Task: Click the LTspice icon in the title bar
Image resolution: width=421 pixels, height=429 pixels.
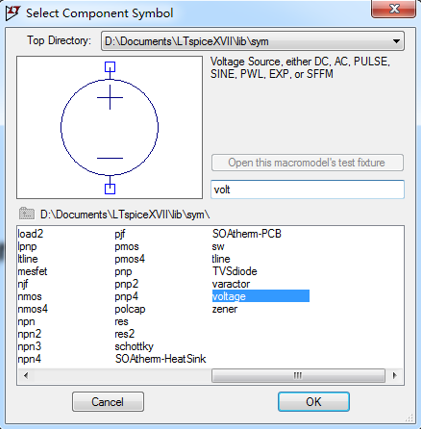Action: pyautogui.click(x=13, y=13)
